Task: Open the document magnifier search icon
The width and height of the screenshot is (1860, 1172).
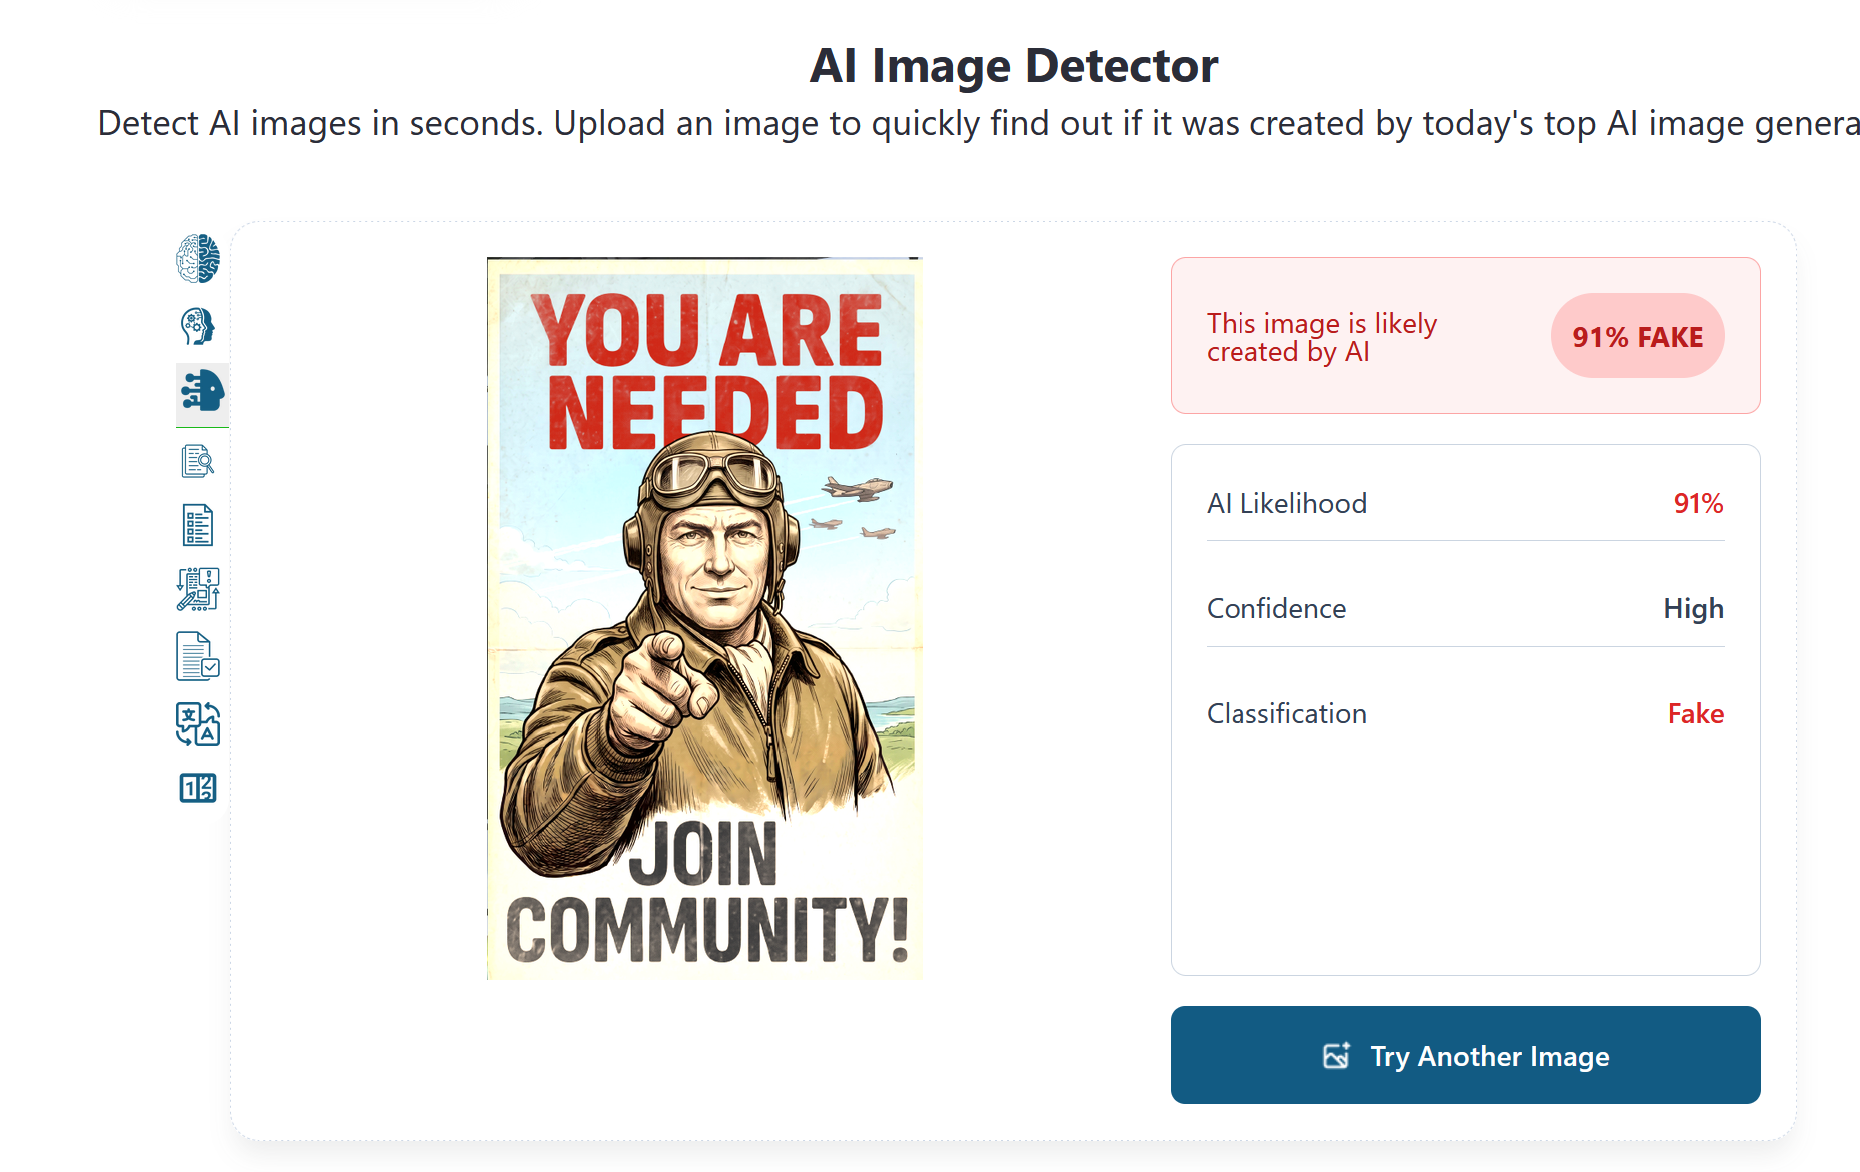Action: tap(198, 461)
